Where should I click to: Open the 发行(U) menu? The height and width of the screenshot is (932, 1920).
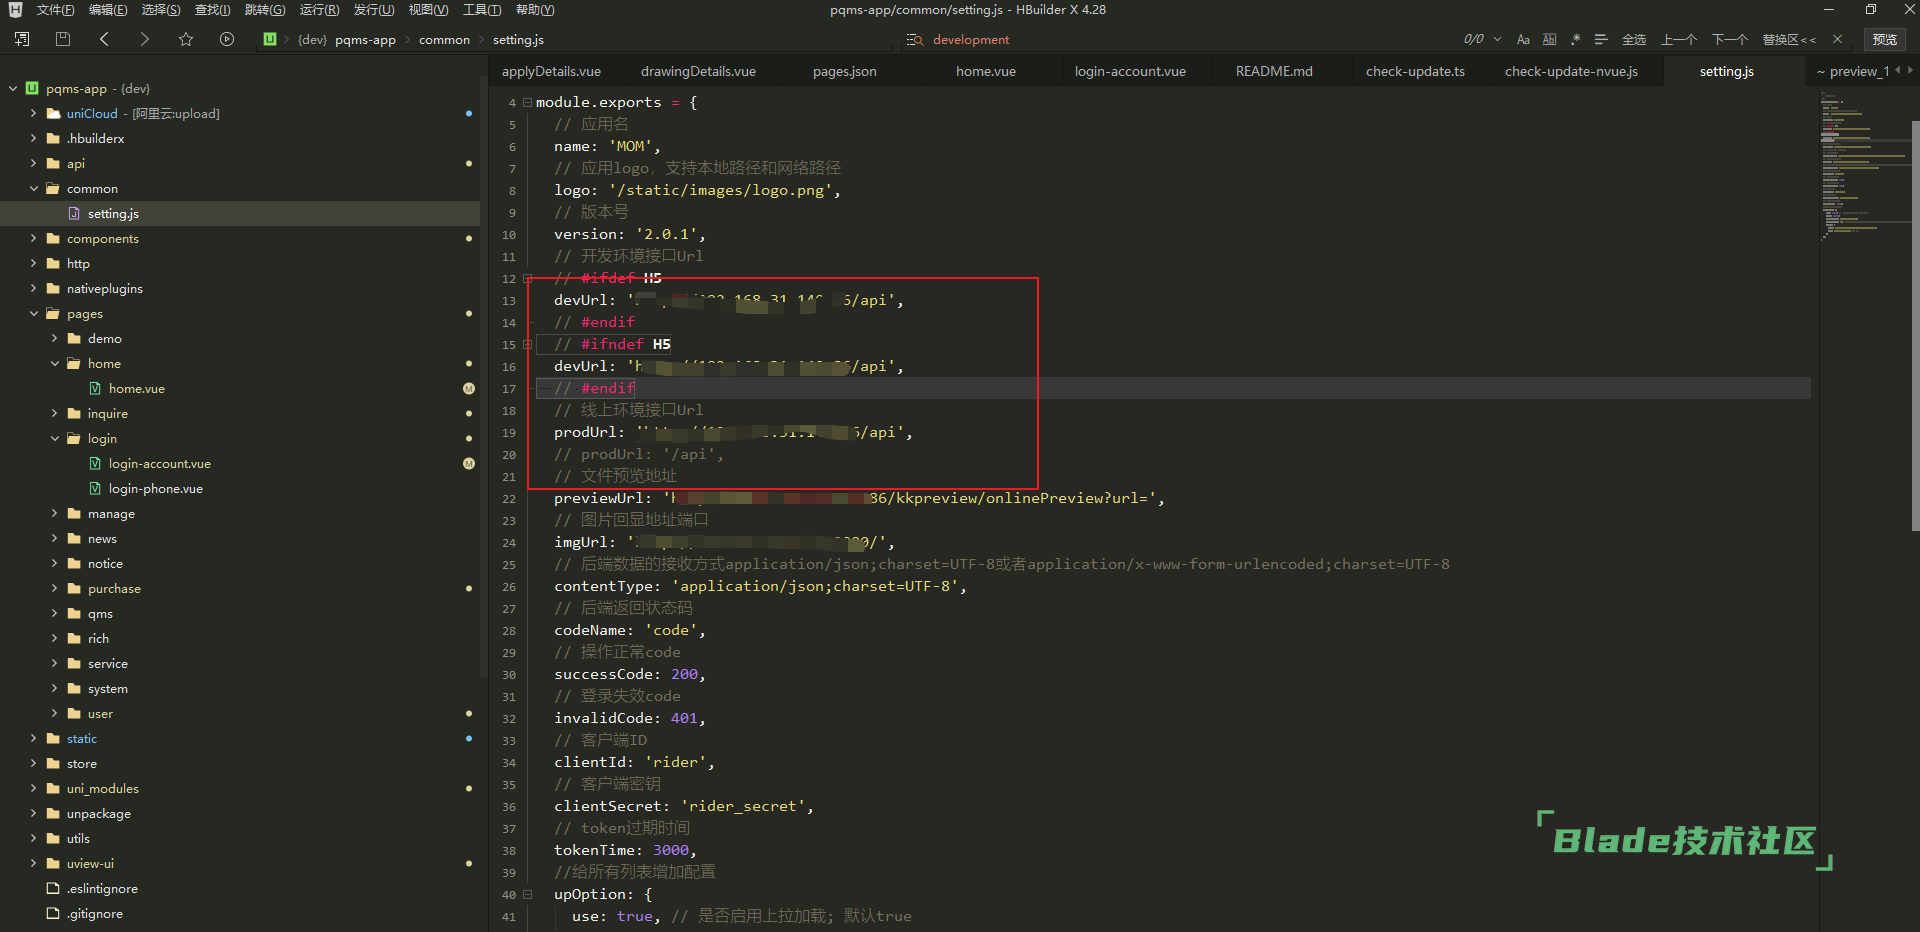pyautogui.click(x=374, y=10)
